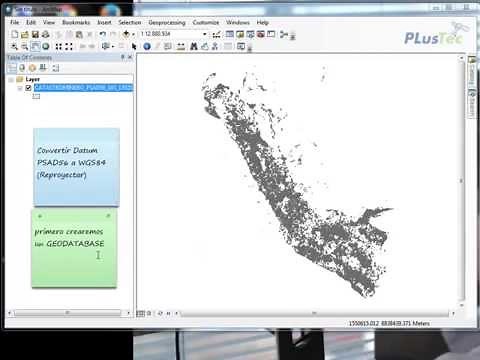Create Viewer Window tool
Image resolution: width=480 pixels, height=360 pixels.
pyautogui.click(x=241, y=46)
